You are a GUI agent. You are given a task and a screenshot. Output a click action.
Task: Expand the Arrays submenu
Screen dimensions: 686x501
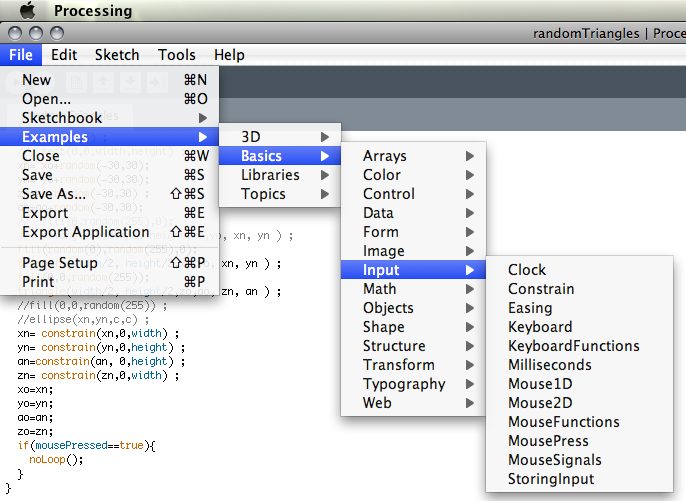click(x=413, y=156)
